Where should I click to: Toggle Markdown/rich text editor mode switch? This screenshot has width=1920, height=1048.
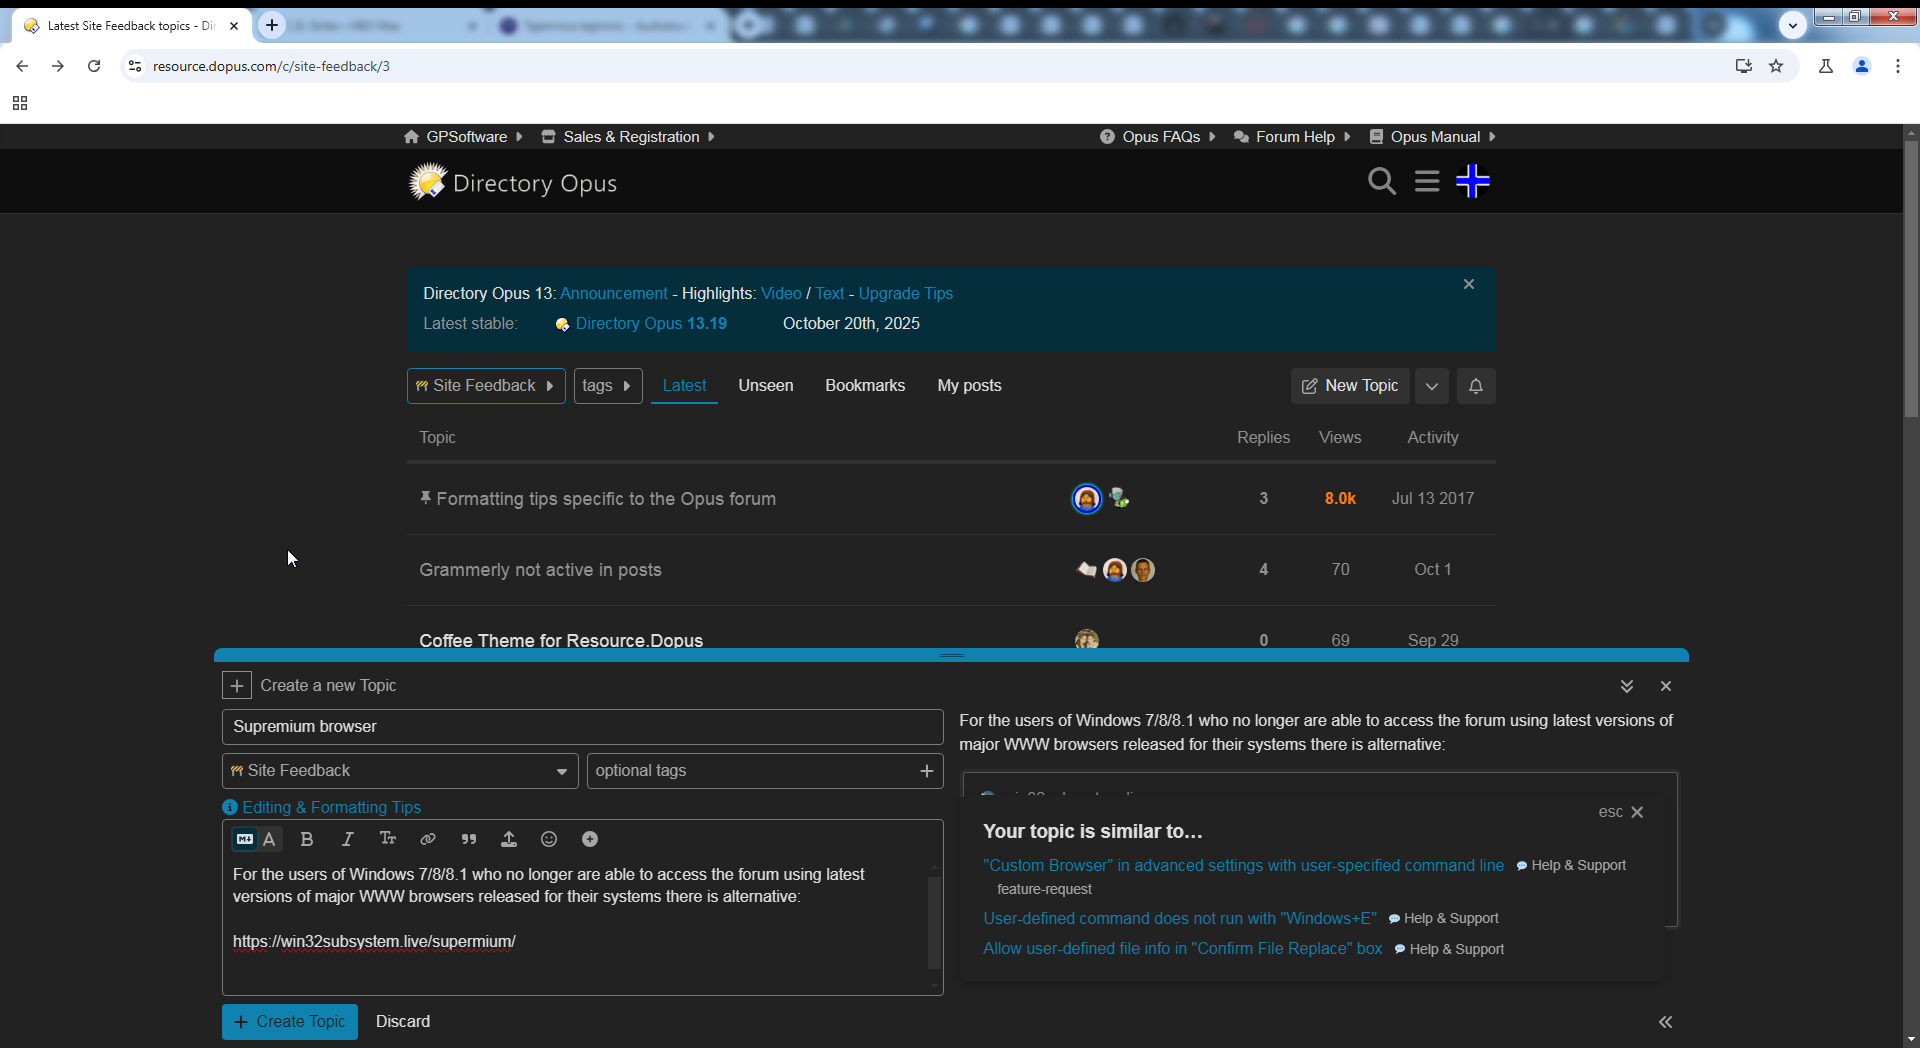(256, 839)
